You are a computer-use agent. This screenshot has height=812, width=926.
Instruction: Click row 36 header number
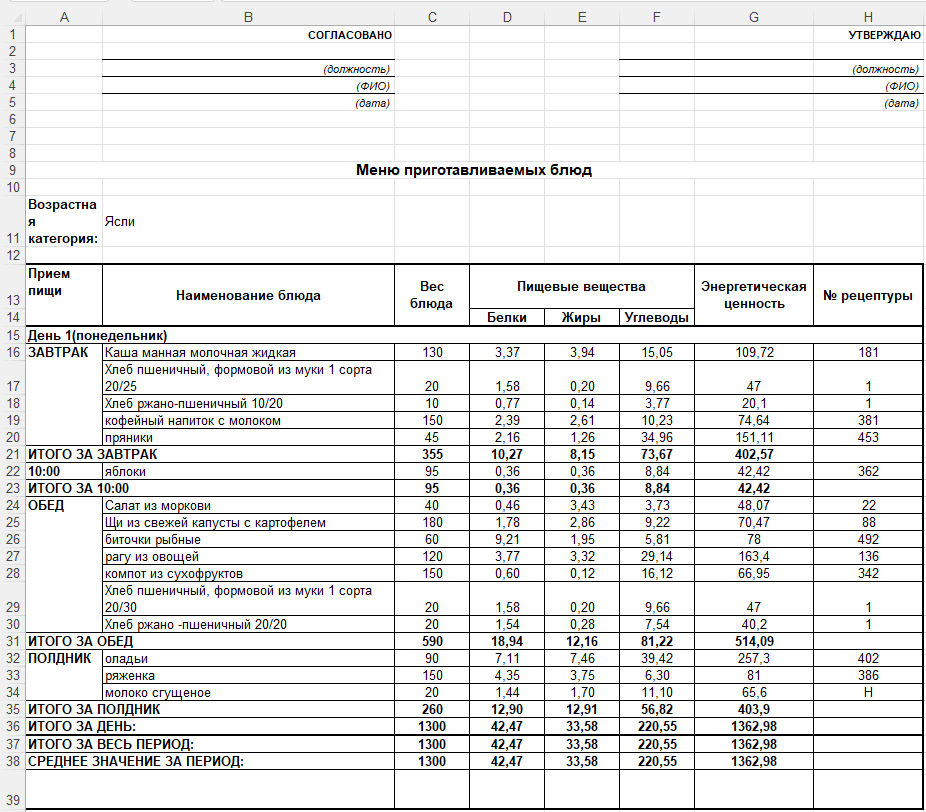tap(13, 726)
